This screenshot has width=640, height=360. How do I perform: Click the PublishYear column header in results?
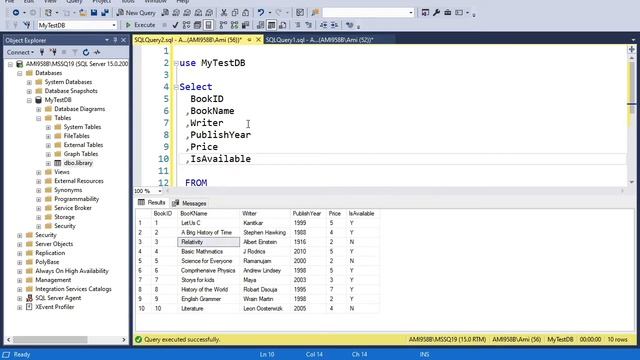(x=307, y=213)
